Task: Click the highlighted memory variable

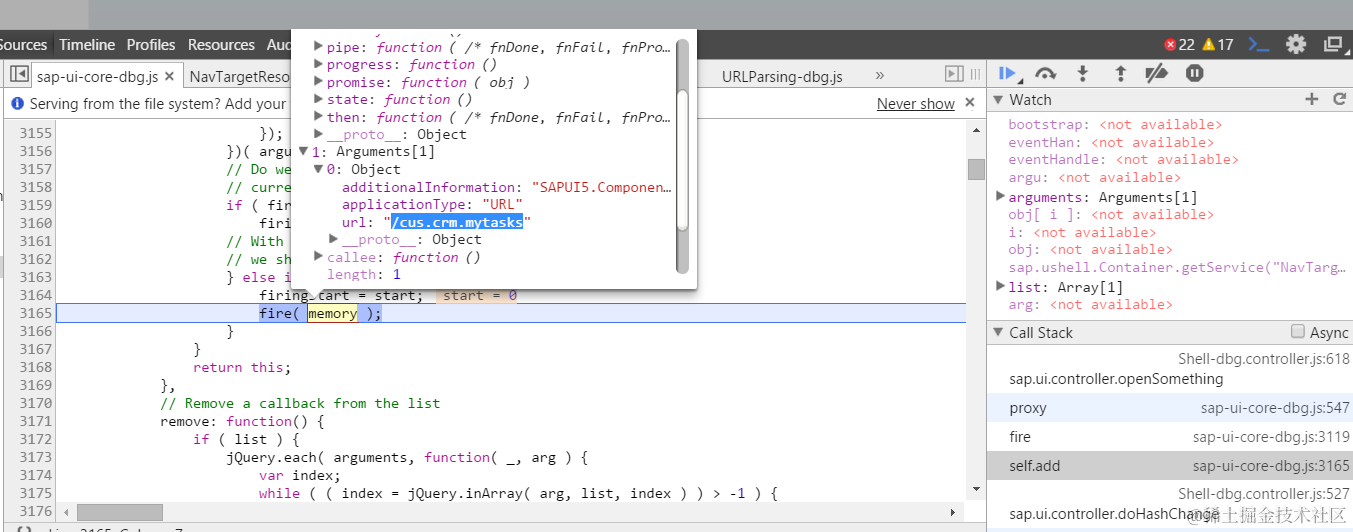Action: pyautogui.click(x=332, y=313)
